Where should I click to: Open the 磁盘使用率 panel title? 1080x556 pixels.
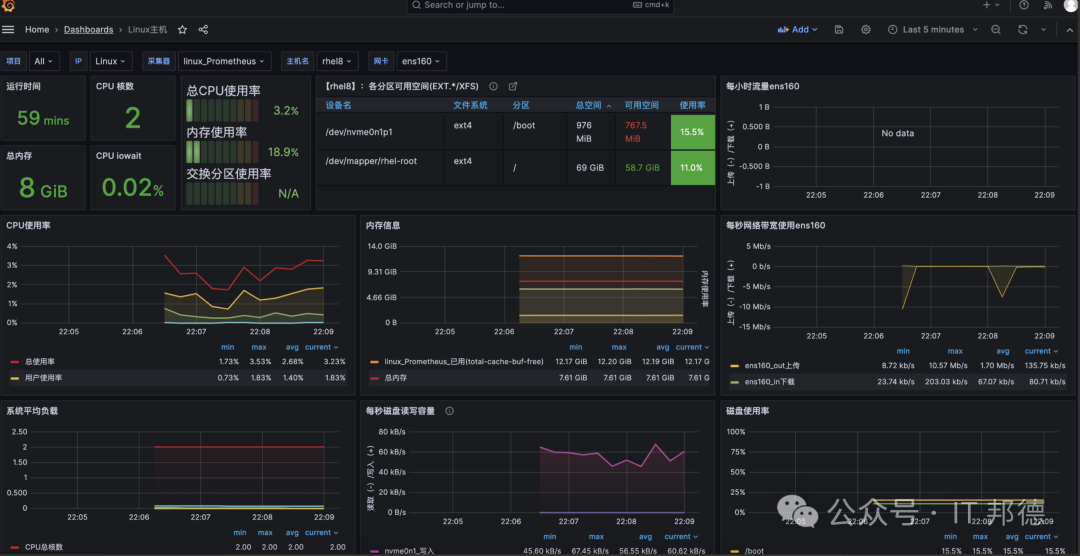[748, 411]
